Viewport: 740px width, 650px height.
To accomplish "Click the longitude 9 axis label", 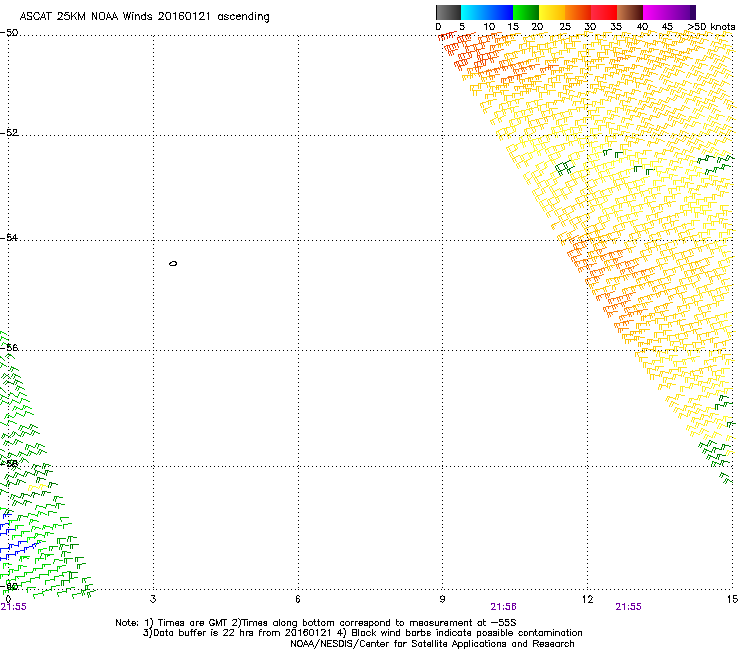I will click(442, 599).
